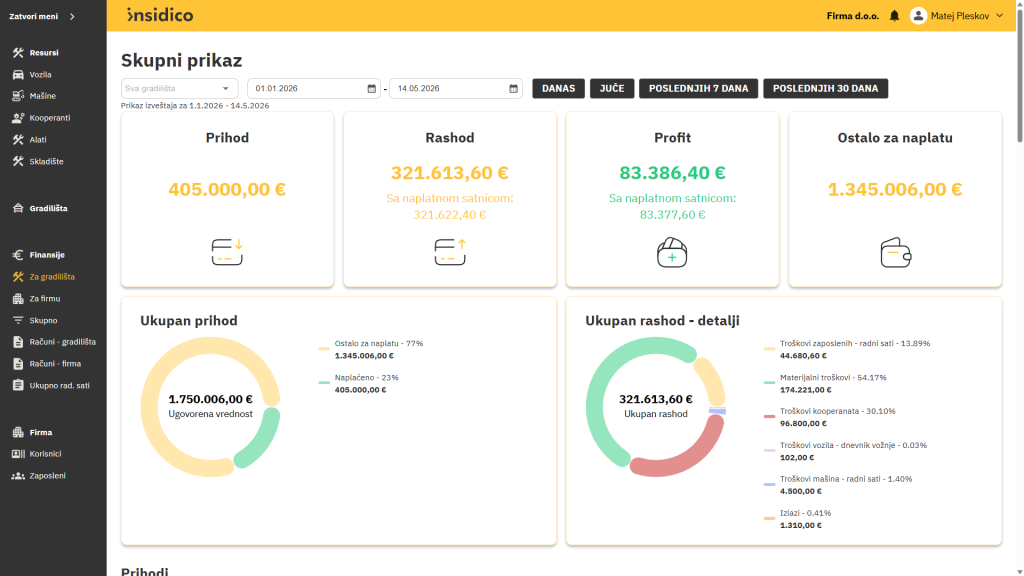Viewport: 1024px width, 576px height.
Task: Click the start date field 01.01.2026
Action: pos(313,88)
